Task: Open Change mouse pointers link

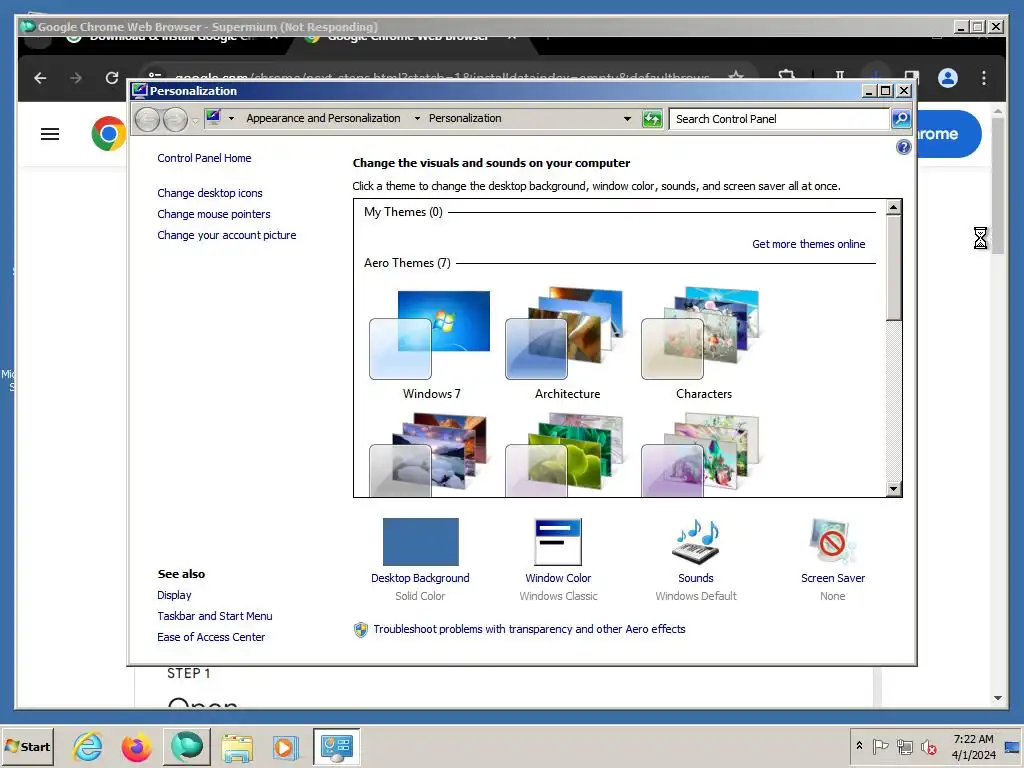Action: pyautogui.click(x=214, y=214)
